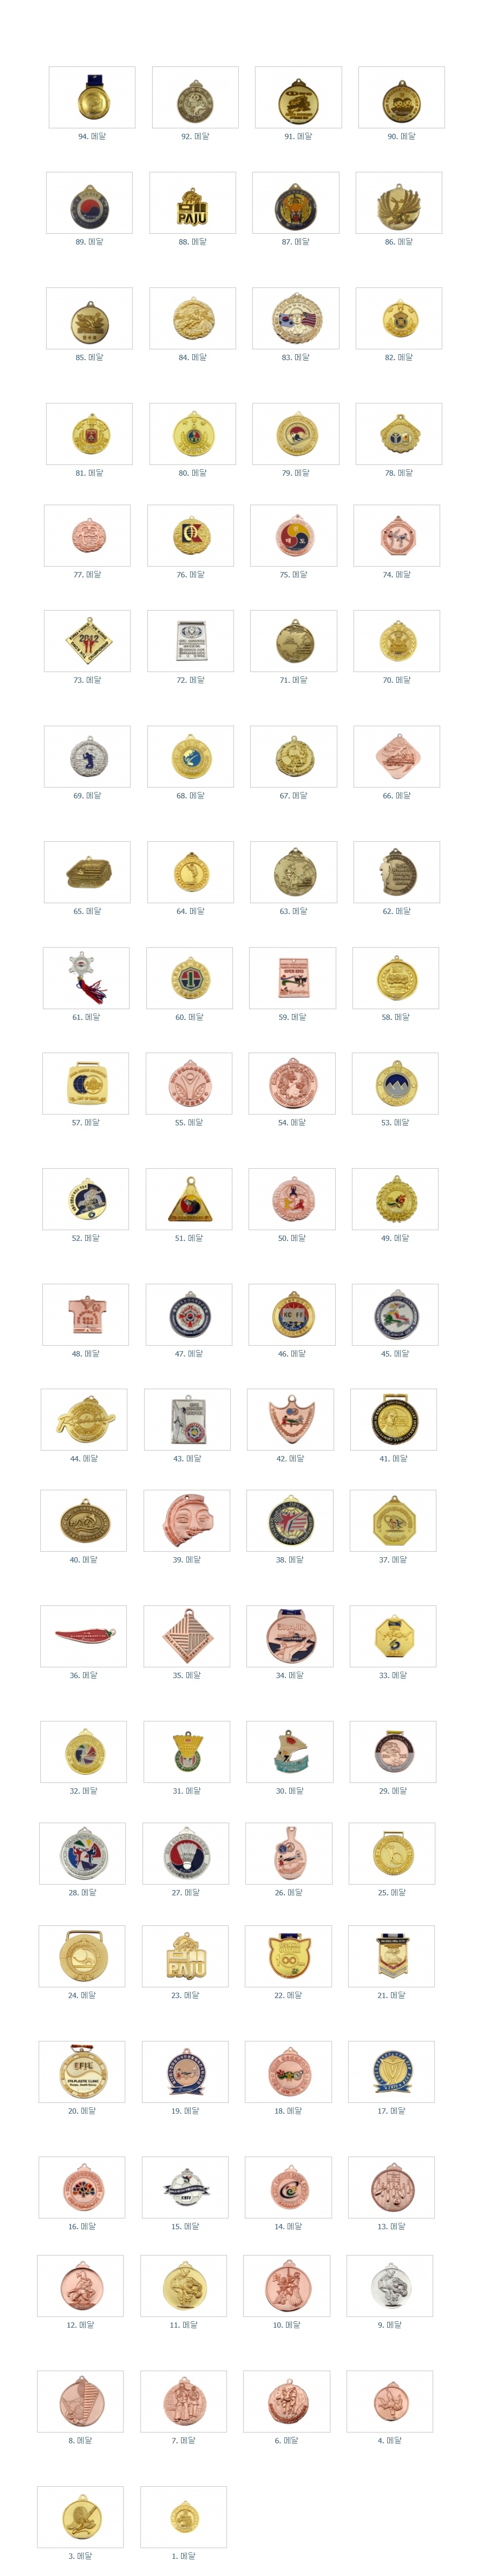The height and width of the screenshot is (2576, 482).
Task: Click the PAJU medal 88 thumbnail
Action: [x=192, y=203]
